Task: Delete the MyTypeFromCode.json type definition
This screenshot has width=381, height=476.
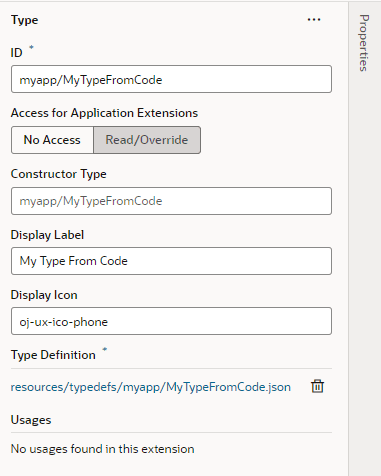Action: click(x=317, y=386)
